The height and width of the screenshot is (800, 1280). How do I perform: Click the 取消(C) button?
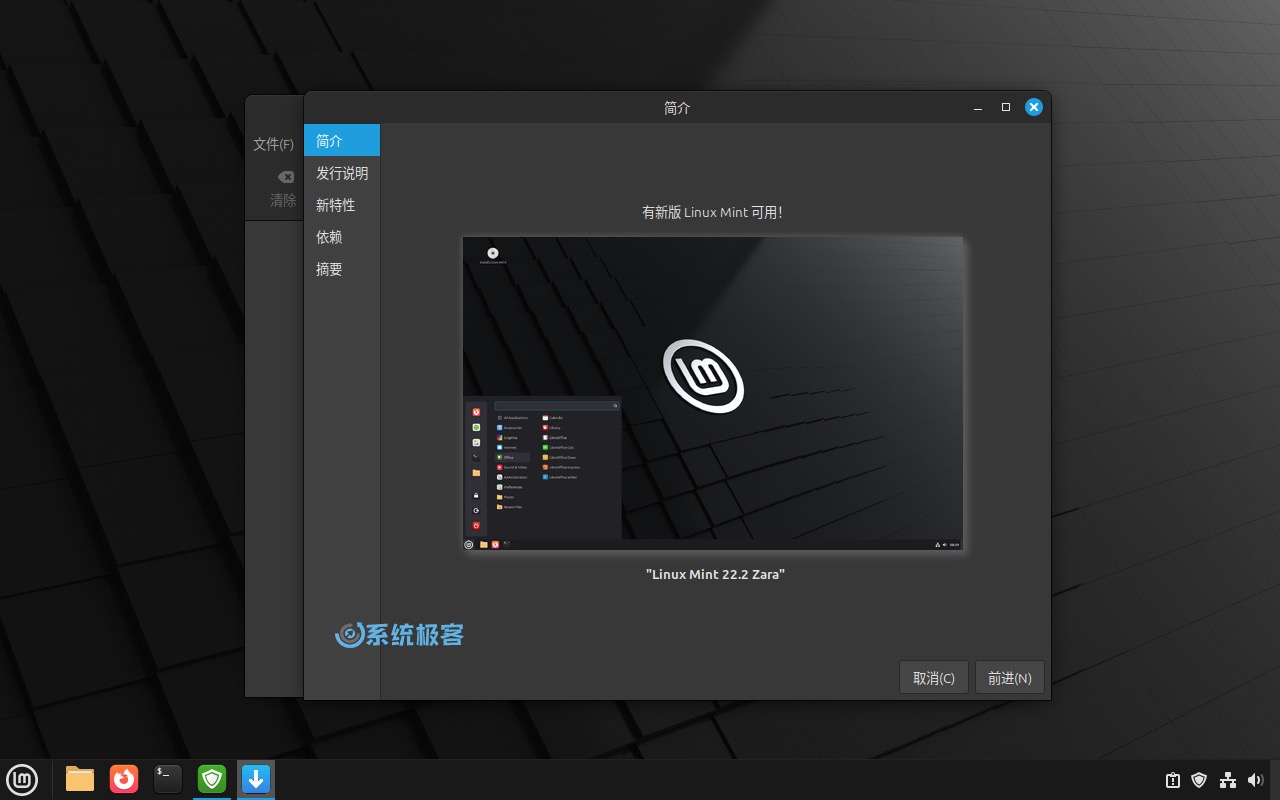(934, 677)
